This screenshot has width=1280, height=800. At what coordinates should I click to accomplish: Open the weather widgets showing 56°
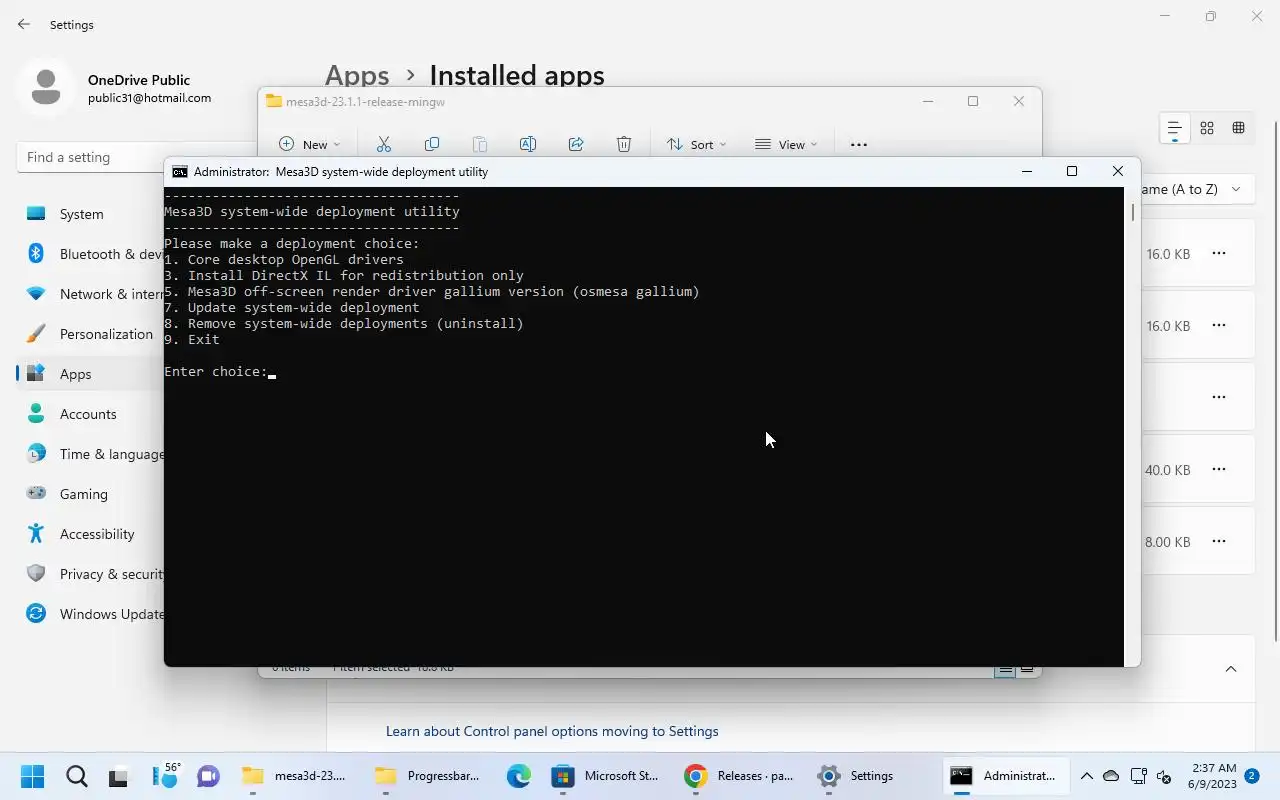pos(165,775)
